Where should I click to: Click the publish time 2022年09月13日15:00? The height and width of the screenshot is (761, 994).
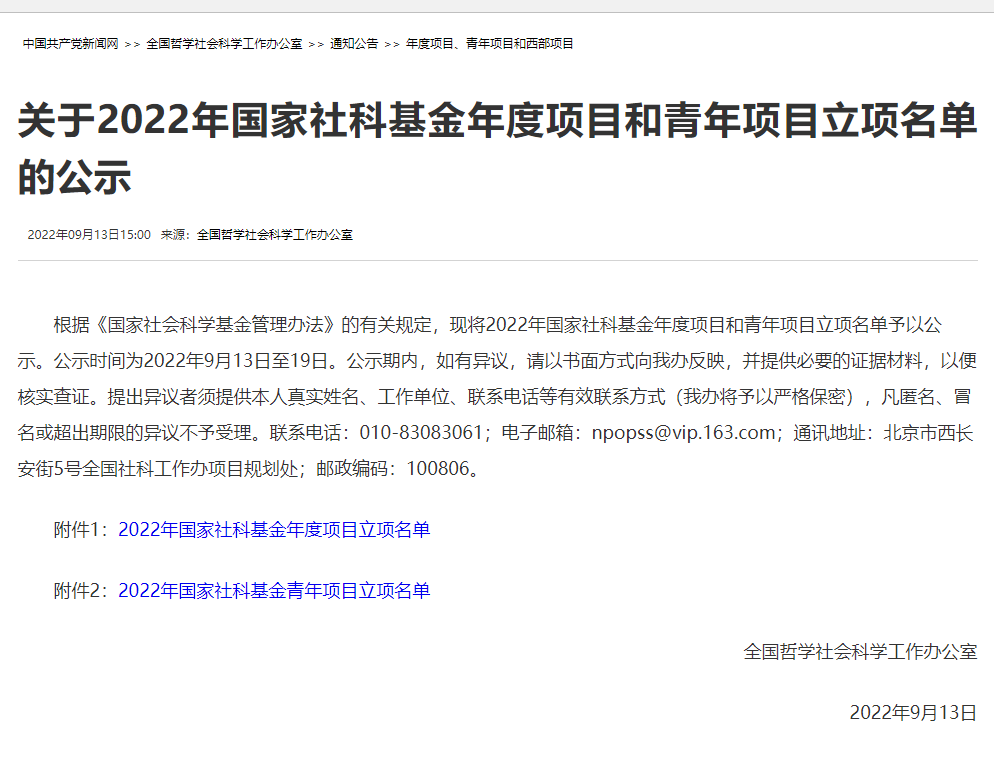[x=89, y=235]
